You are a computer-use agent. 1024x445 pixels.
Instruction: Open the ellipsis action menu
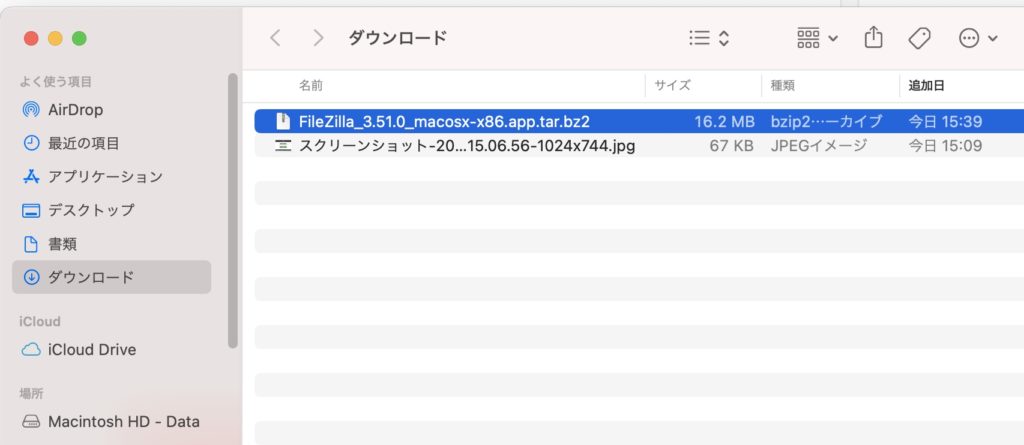tap(978, 39)
